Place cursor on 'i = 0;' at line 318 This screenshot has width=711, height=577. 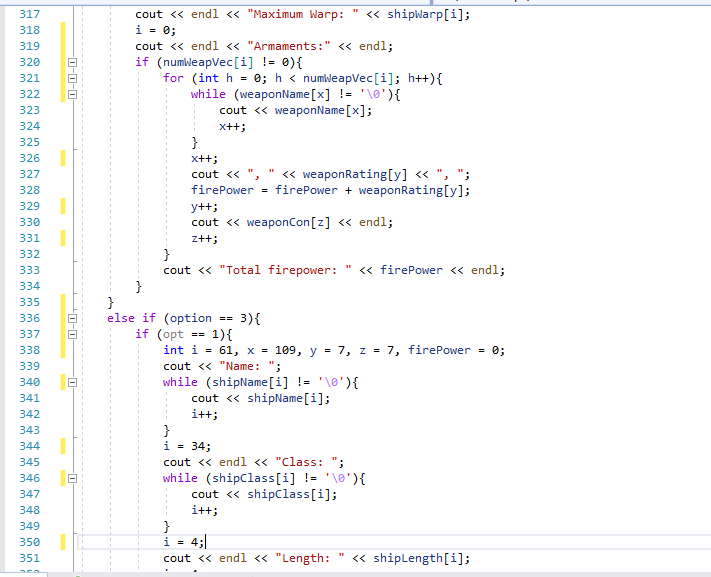coord(156,30)
